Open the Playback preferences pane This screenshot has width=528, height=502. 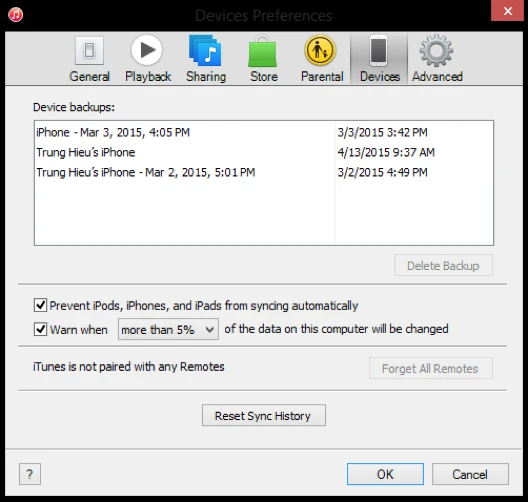tap(147, 59)
